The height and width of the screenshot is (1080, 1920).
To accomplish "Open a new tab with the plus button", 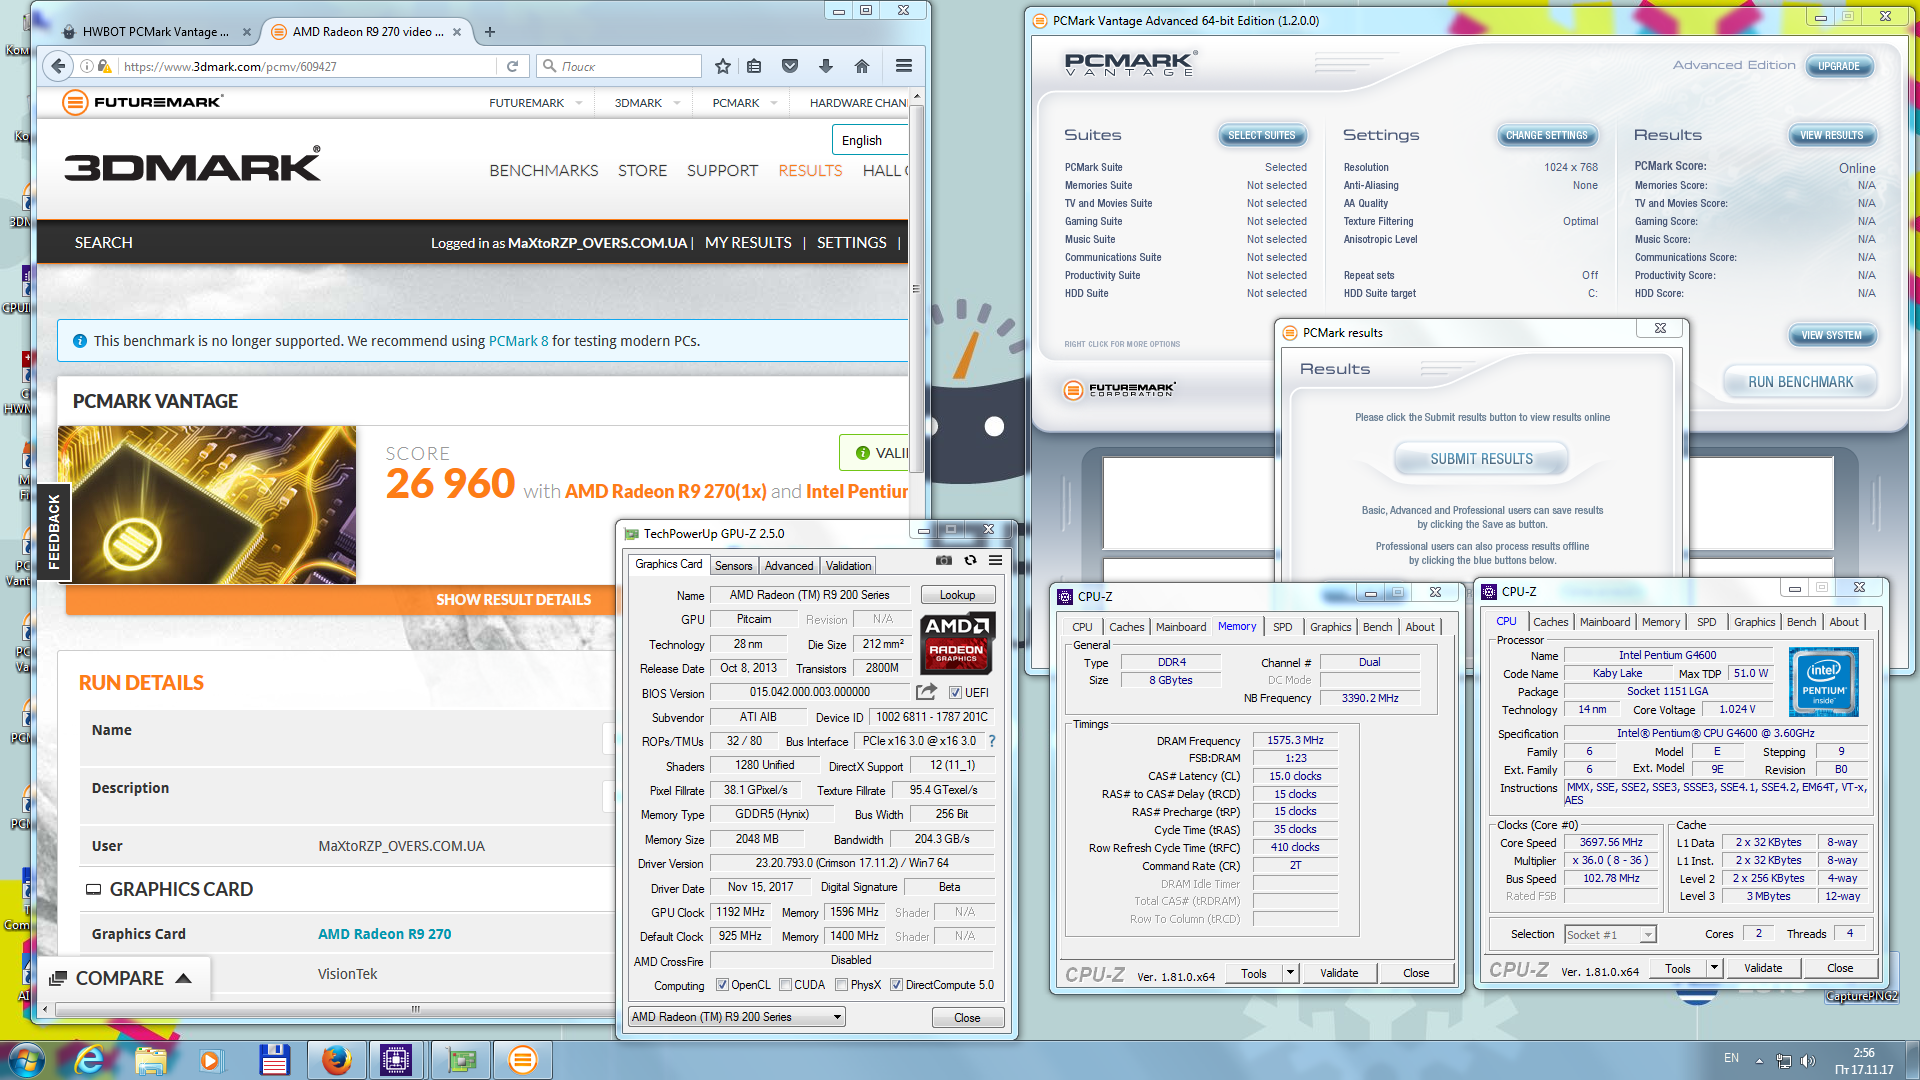I will (490, 32).
